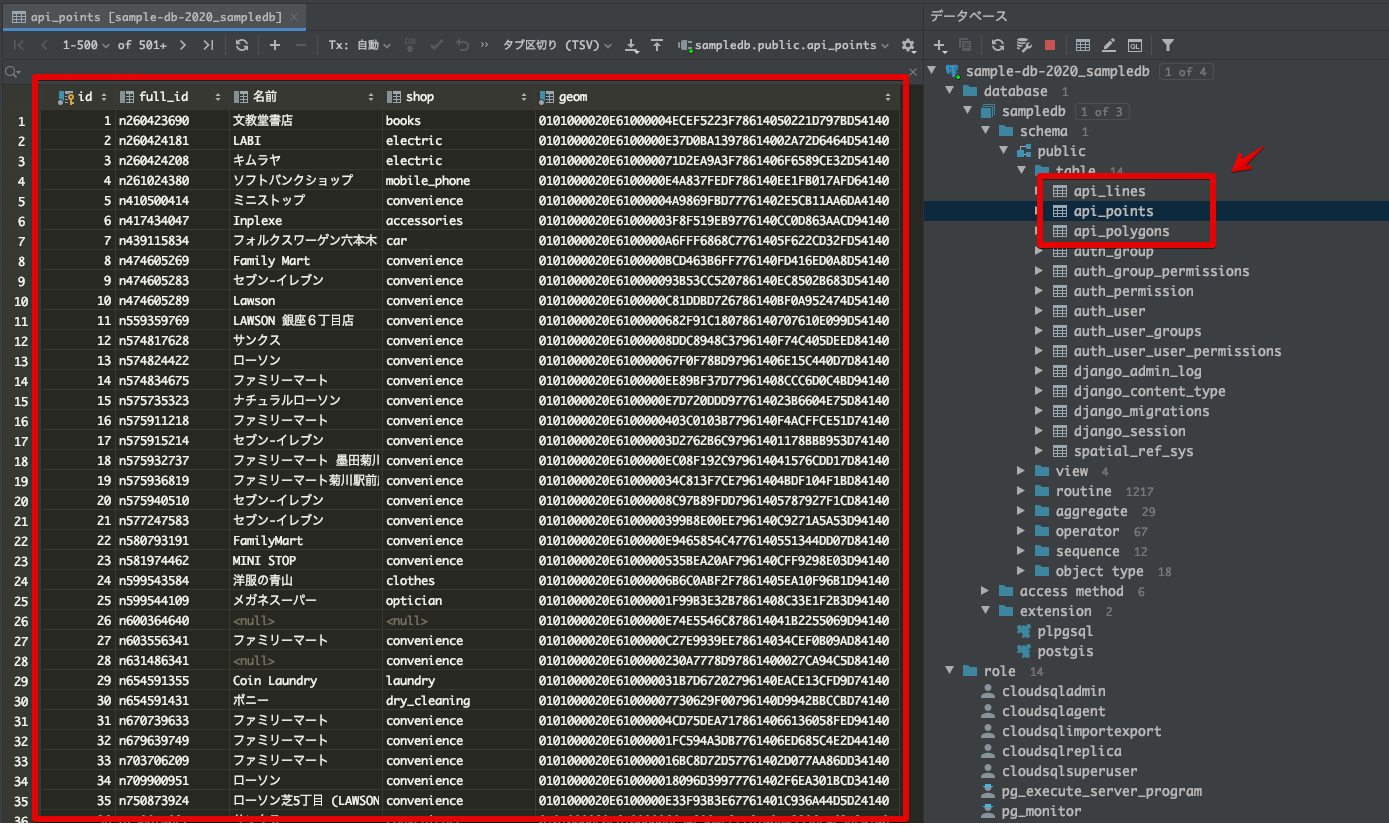
Task: Open query console QL icon
Action: [1135, 45]
